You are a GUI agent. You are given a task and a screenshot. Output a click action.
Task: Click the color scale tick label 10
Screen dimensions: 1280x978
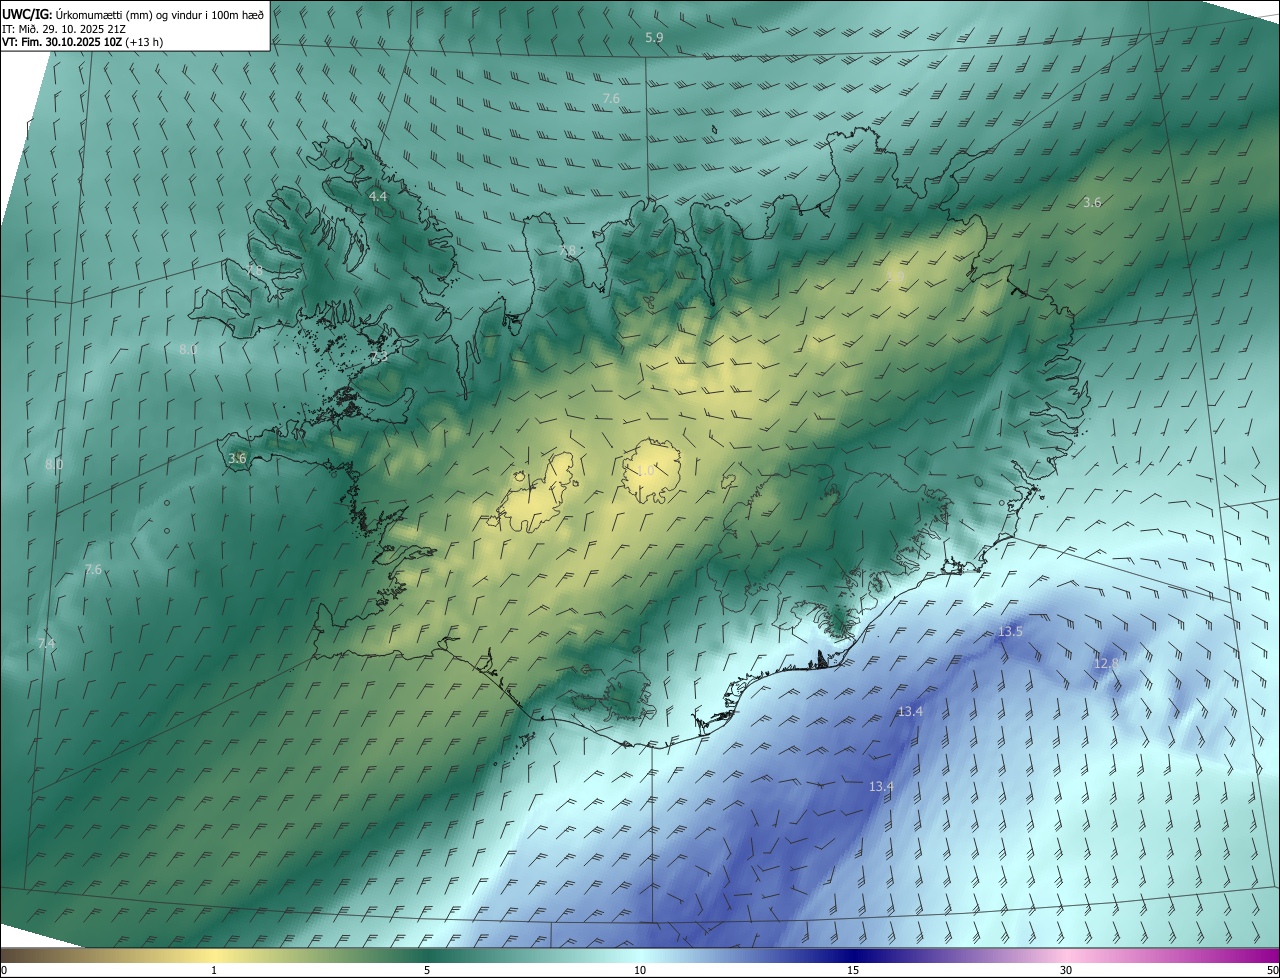tap(640, 970)
